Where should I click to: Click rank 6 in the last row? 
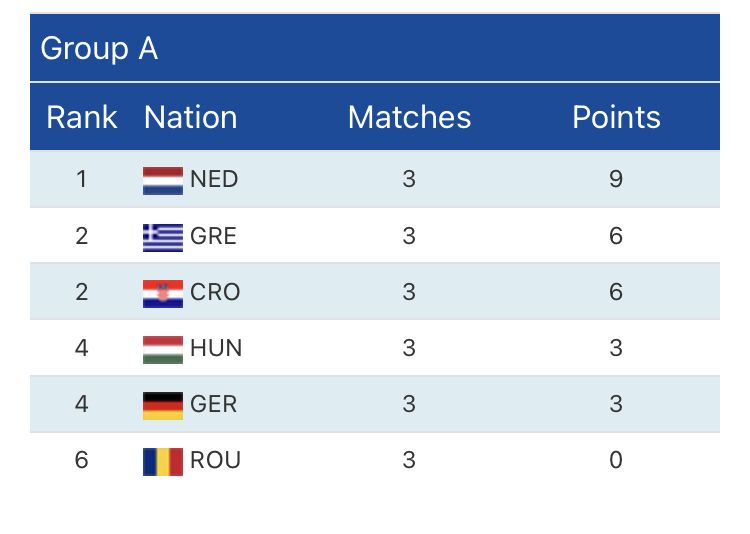[81, 460]
